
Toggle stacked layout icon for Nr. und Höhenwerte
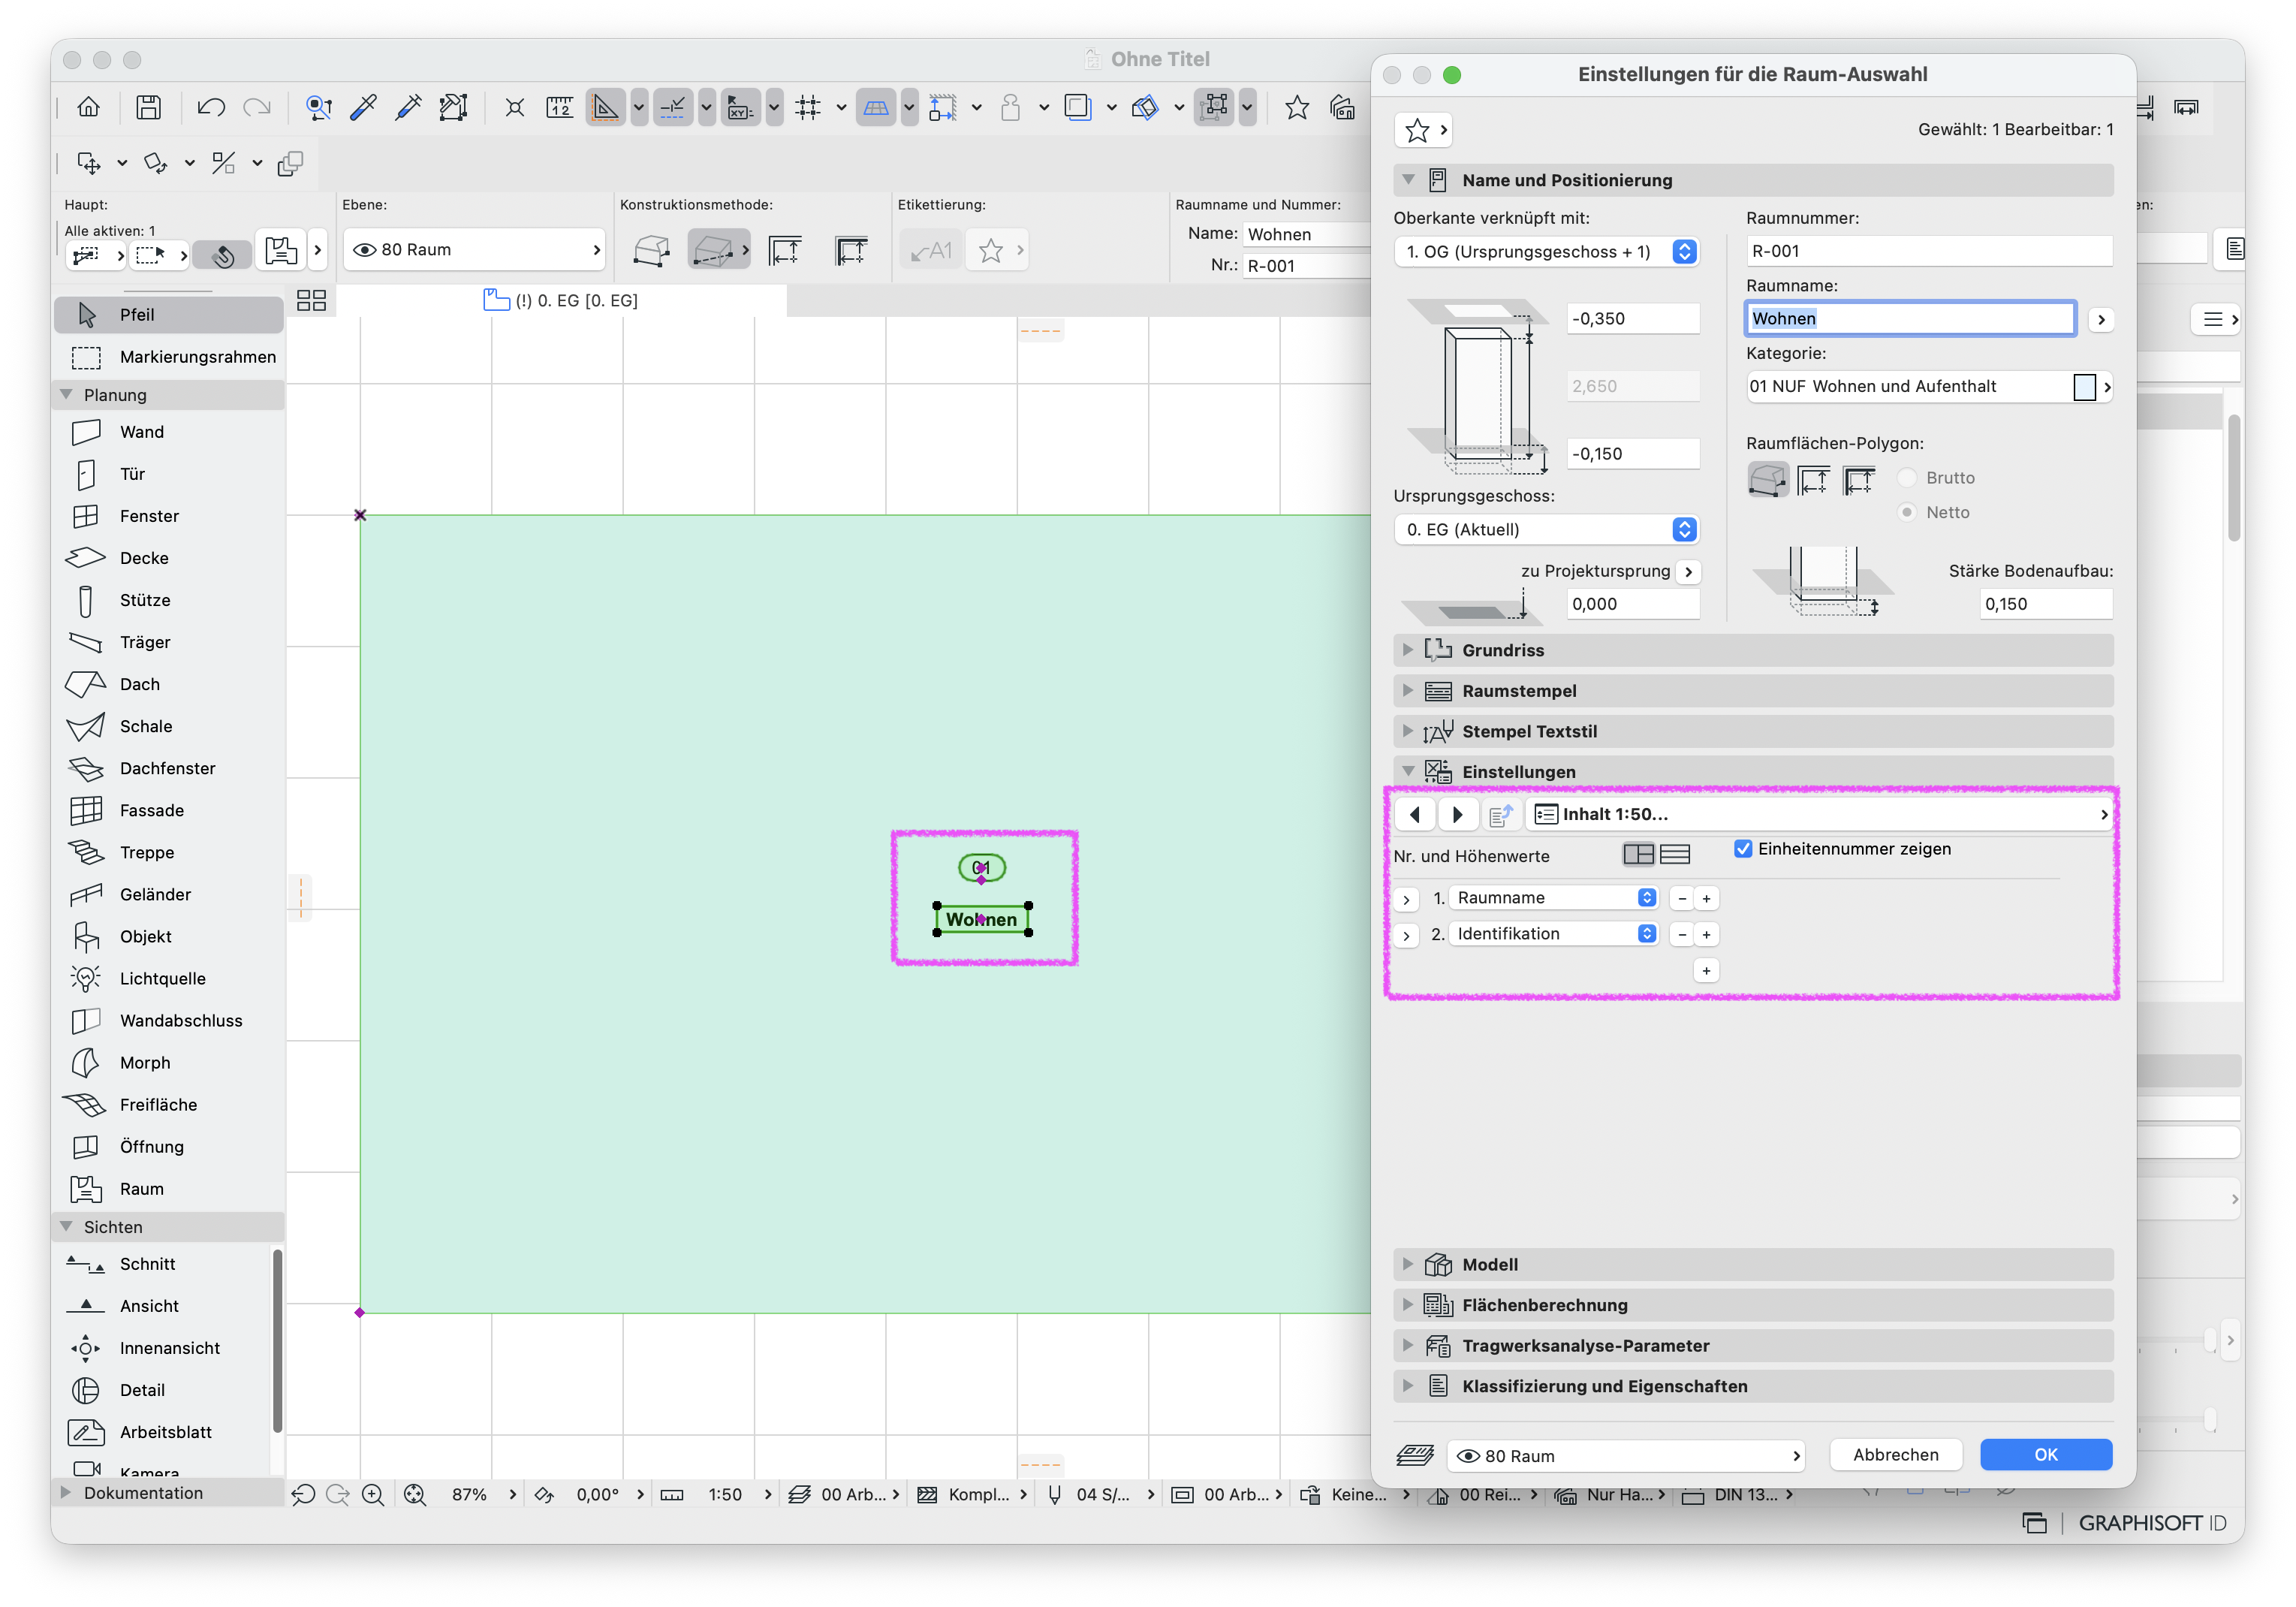pos(1675,854)
